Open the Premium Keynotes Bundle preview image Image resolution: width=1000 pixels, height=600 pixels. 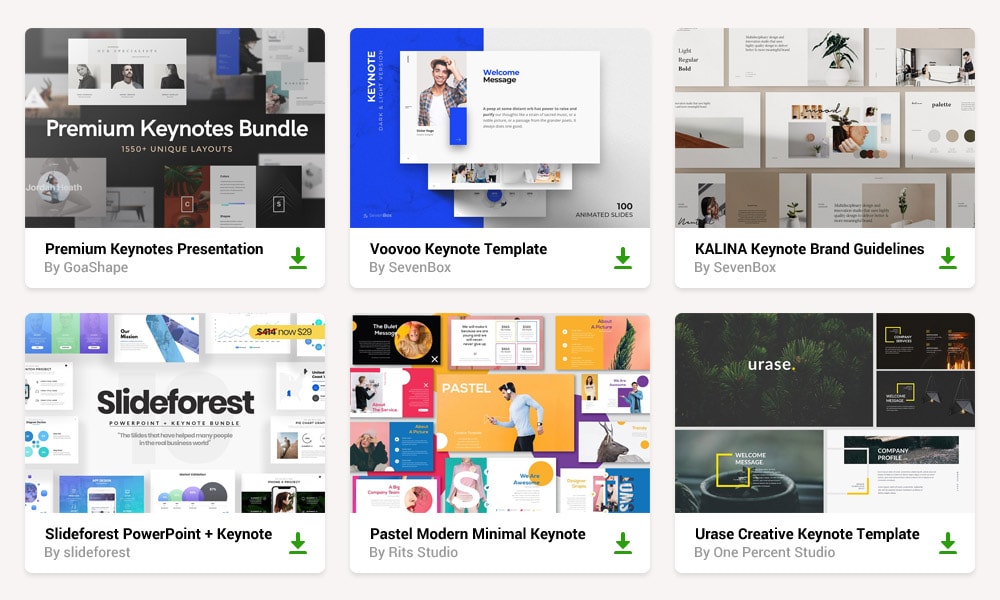coord(175,128)
